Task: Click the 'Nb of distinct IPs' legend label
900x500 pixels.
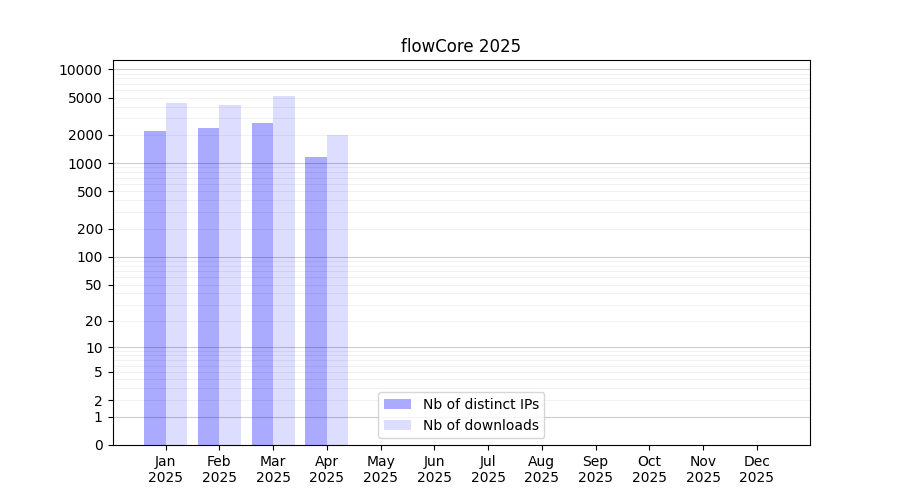Action: 480,404
